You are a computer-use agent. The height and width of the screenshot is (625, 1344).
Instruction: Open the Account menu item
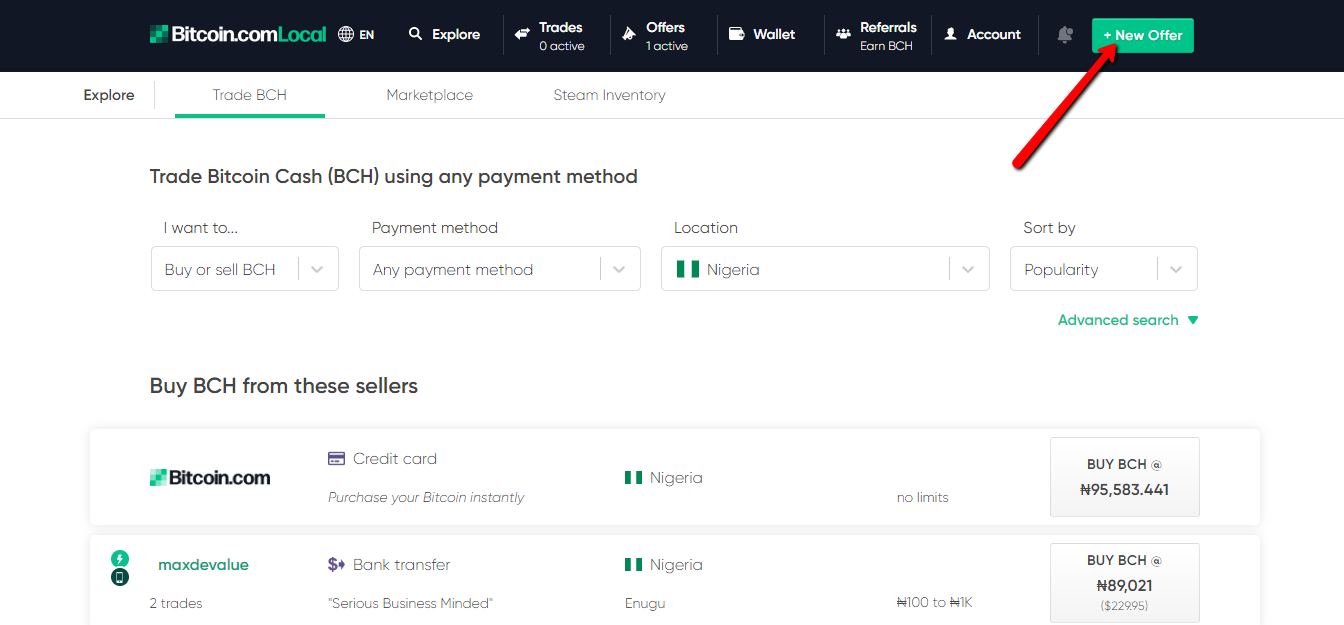[982, 34]
